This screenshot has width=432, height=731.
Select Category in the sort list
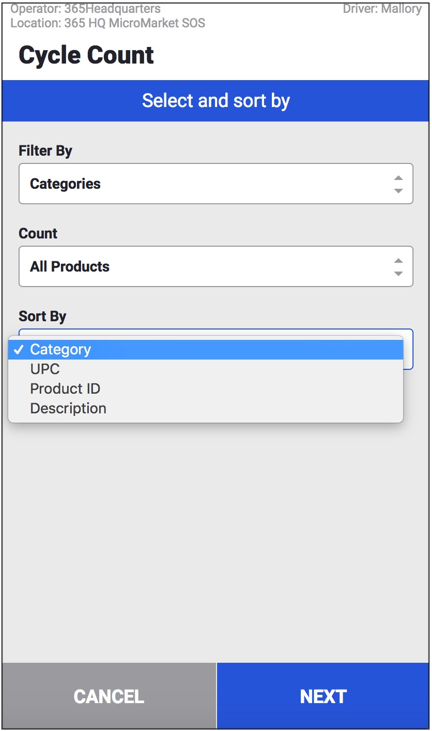click(x=206, y=350)
